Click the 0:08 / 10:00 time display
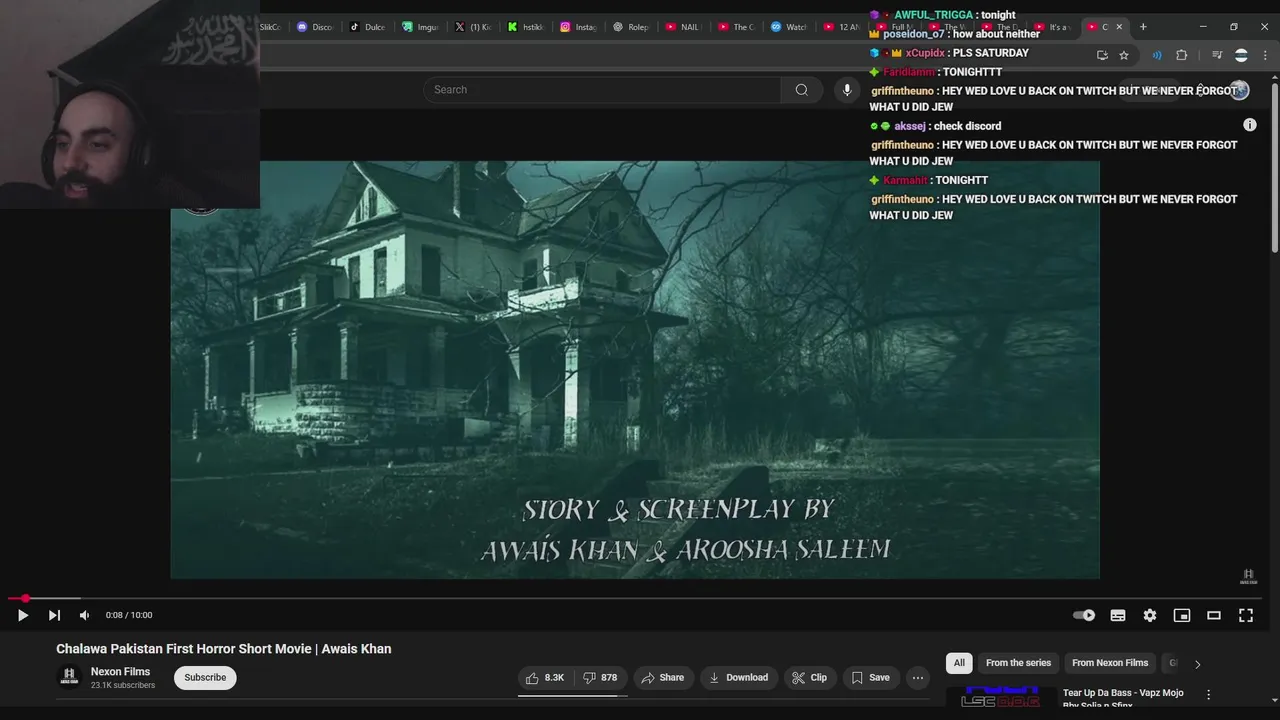 pos(129,615)
